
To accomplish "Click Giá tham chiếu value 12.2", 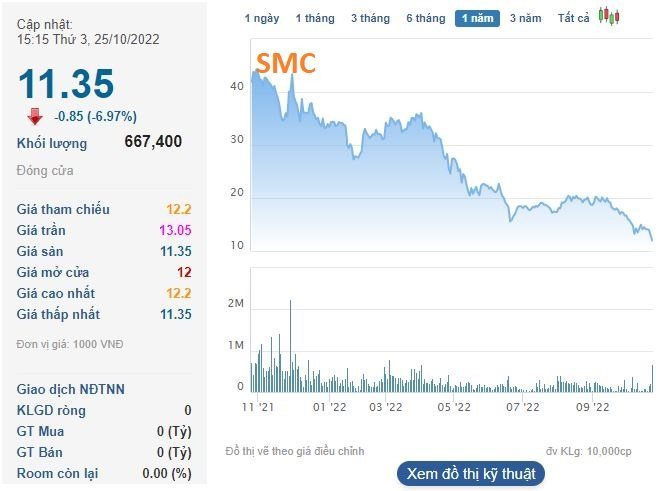I will [179, 209].
